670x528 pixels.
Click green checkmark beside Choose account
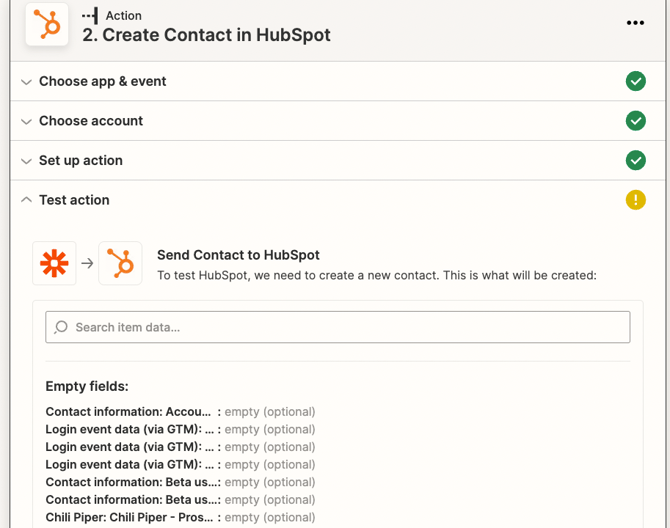(635, 121)
